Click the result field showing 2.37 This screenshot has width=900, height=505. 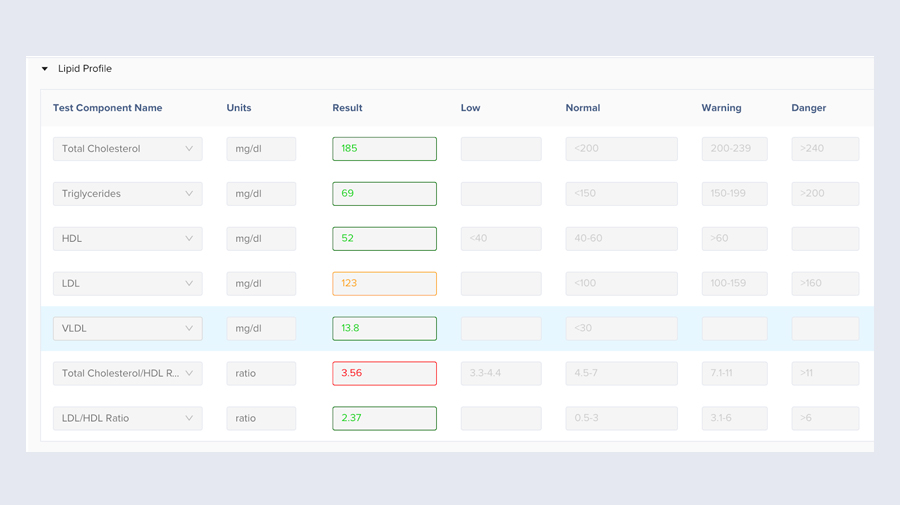tap(385, 418)
